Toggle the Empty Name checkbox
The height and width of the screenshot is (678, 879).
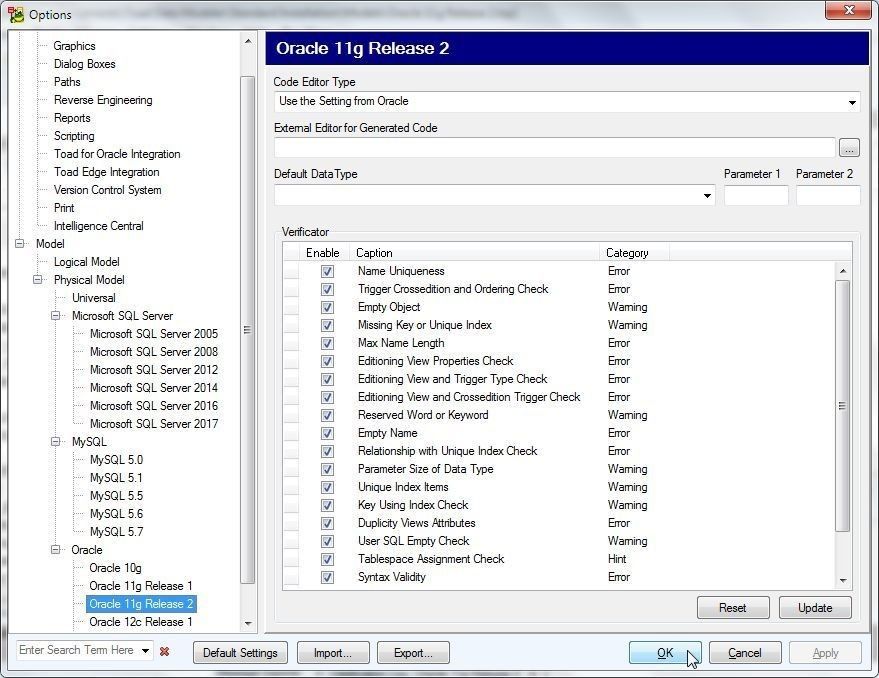[327, 433]
